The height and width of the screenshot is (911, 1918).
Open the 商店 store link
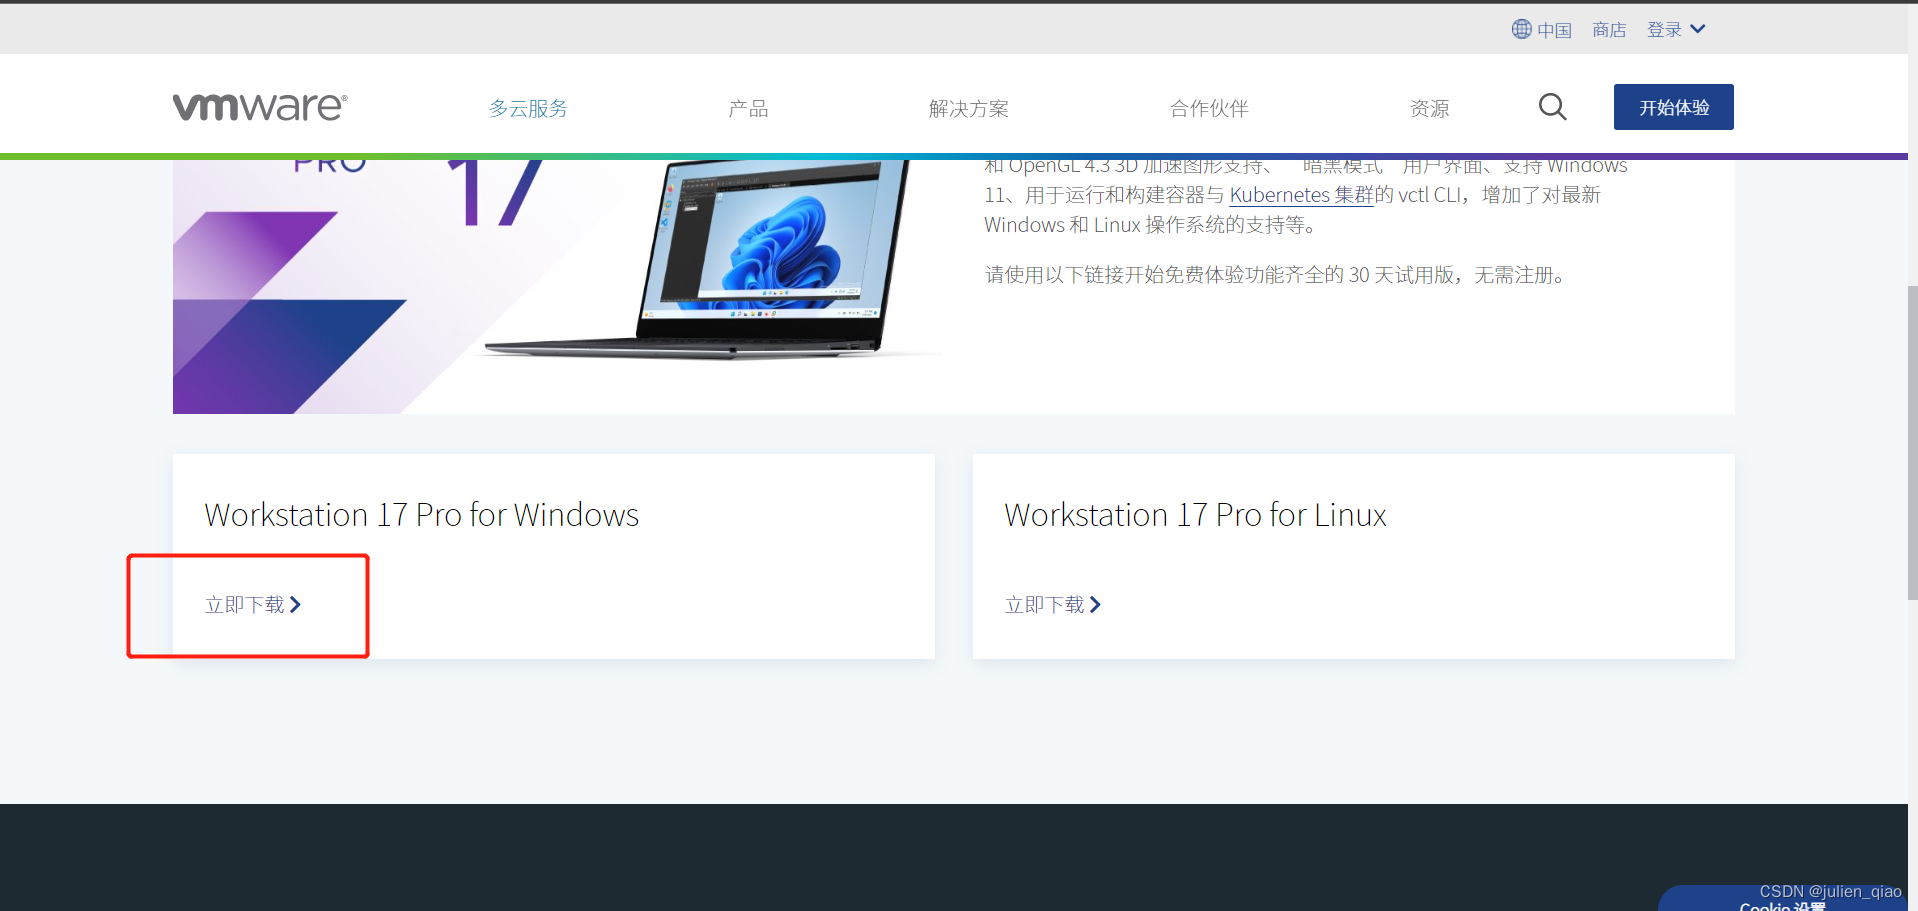[1609, 30]
